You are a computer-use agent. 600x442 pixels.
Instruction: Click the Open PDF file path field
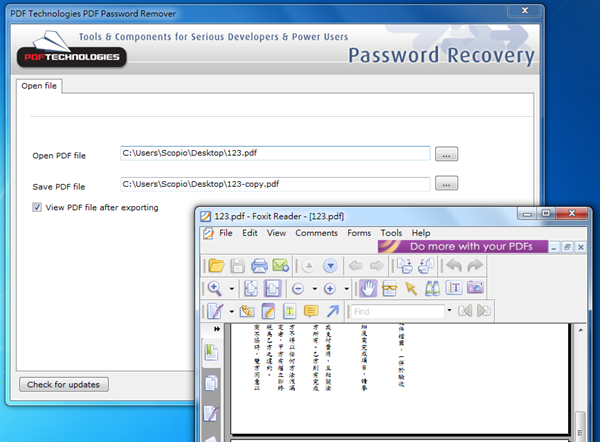[275, 153]
